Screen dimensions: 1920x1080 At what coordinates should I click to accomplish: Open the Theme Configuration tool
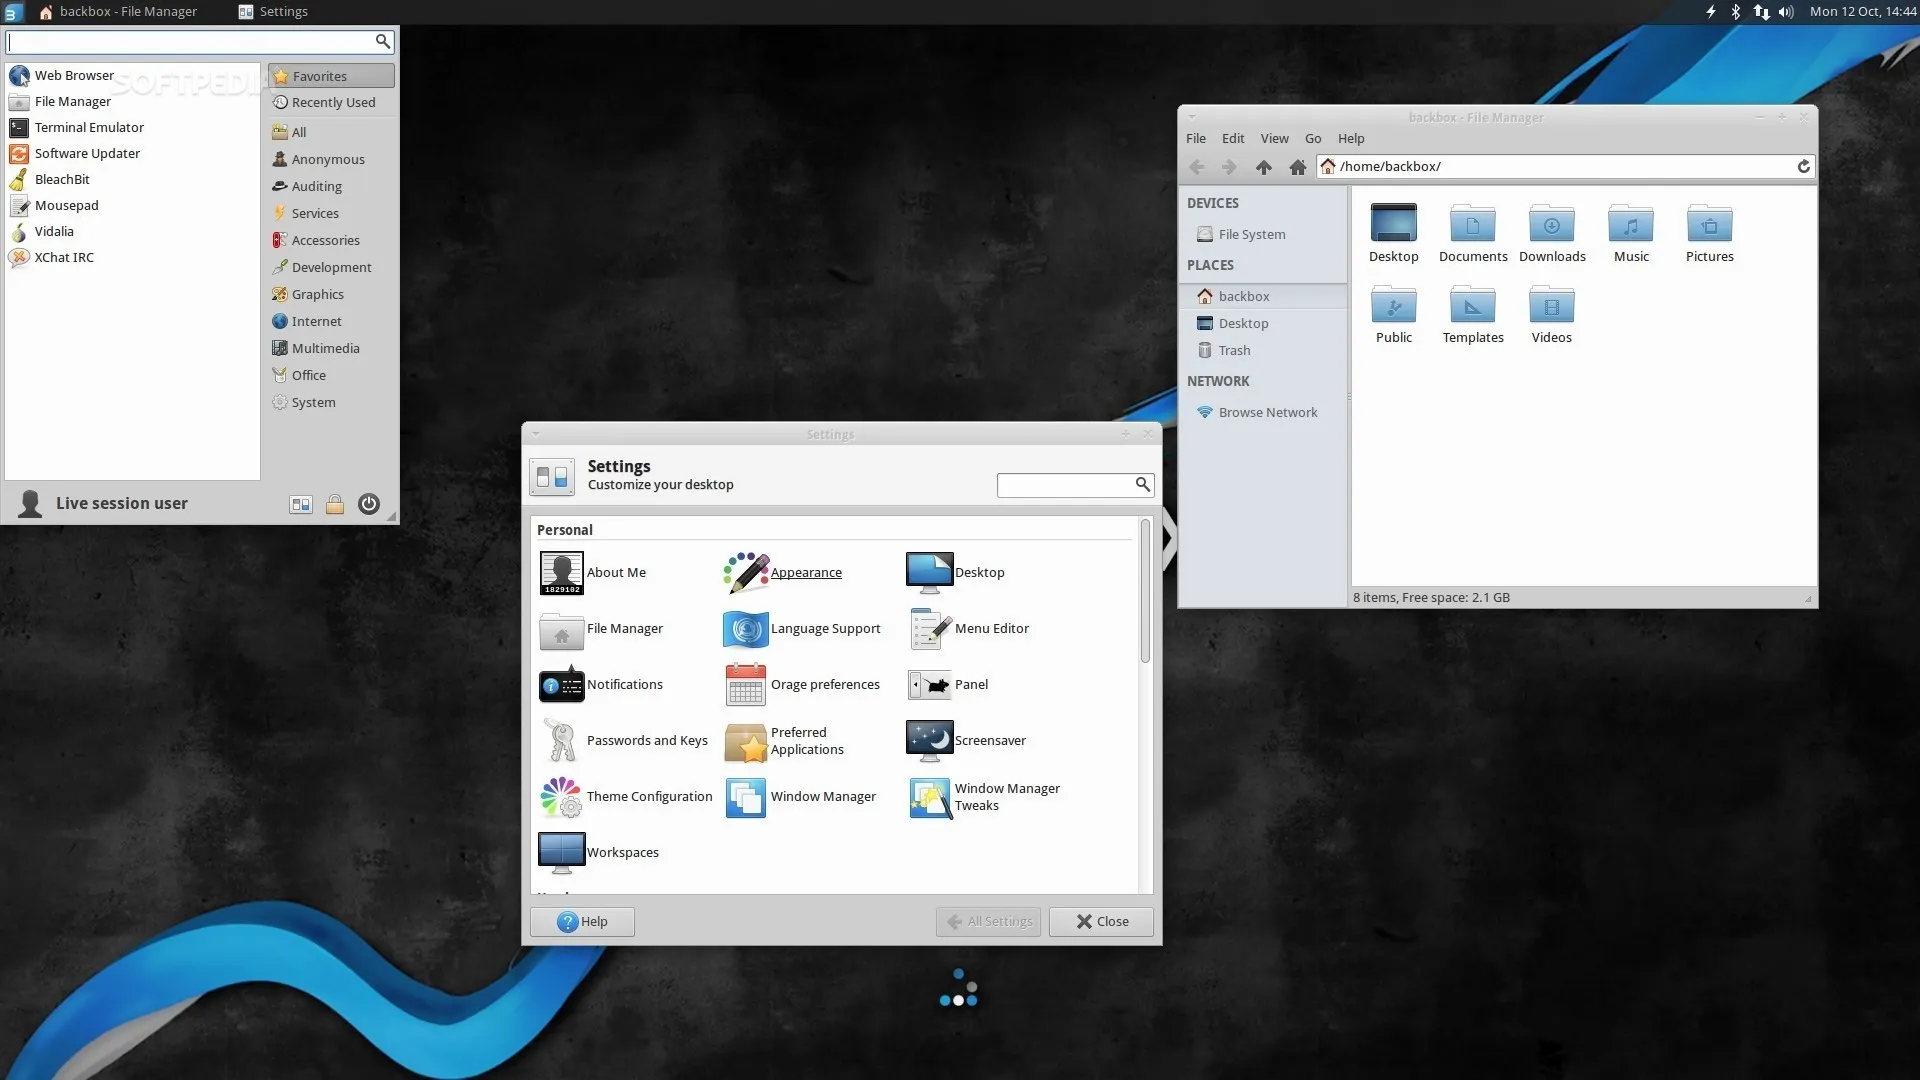pyautogui.click(x=650, y=797)
